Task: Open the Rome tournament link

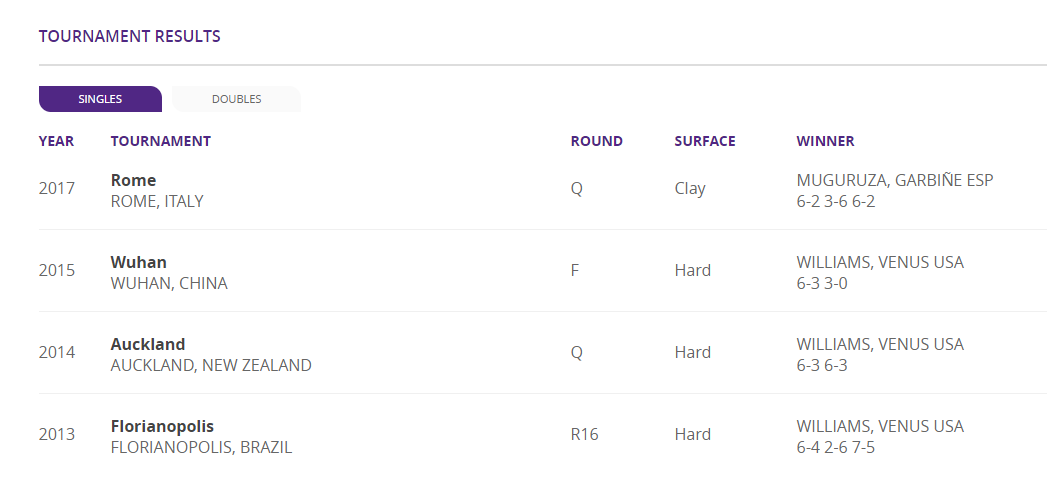Action: [x=134, y=180]
